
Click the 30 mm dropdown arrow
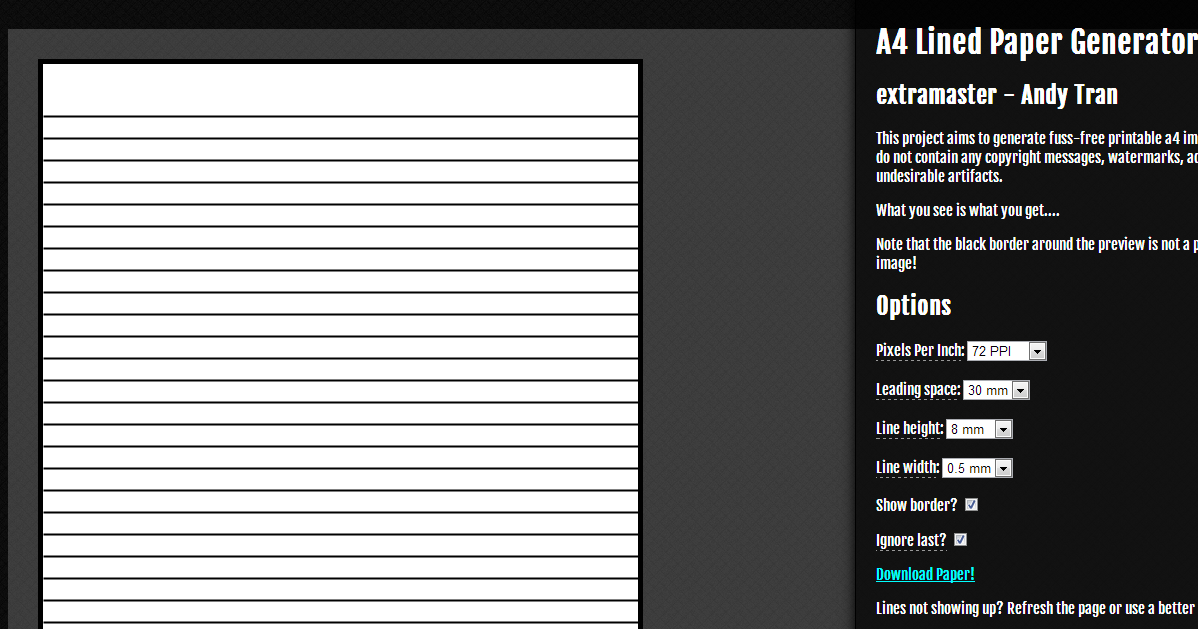tap(1021, 389)
